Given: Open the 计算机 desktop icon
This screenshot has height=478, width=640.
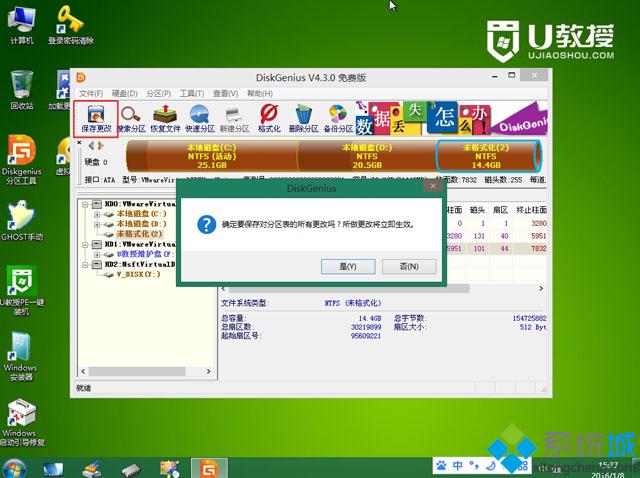Looking at the screenshot, I should click(x=22, y=25).
